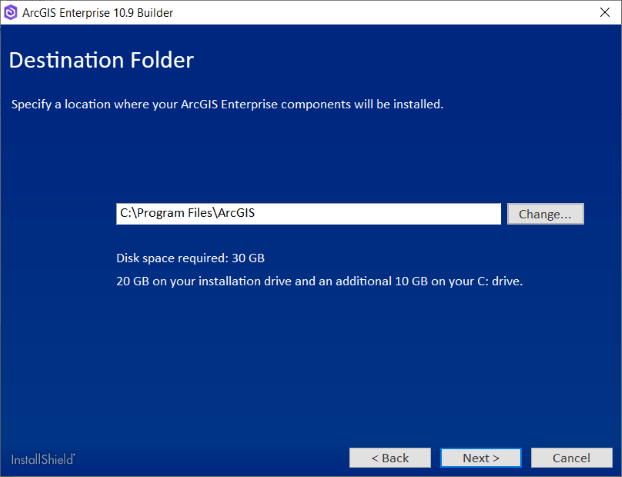The height and width of the screenshot is (477, 622).
Task: Cancel the installation
Action: click(572, 457)
